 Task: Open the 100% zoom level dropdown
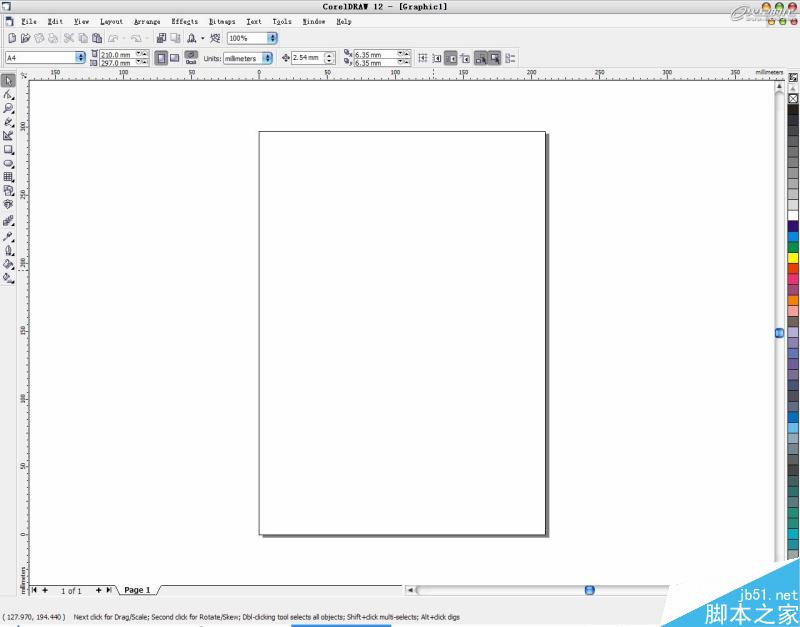pyautogui.click(x=270, y=38)
